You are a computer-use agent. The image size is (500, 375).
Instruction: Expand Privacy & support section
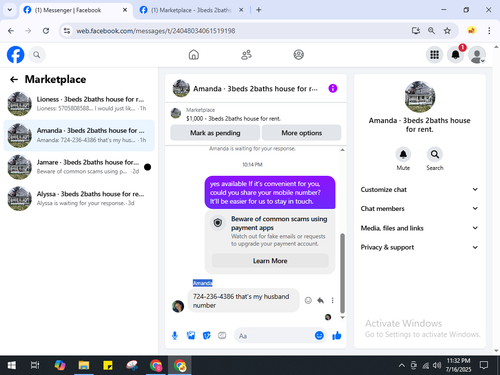click(419, 247)
